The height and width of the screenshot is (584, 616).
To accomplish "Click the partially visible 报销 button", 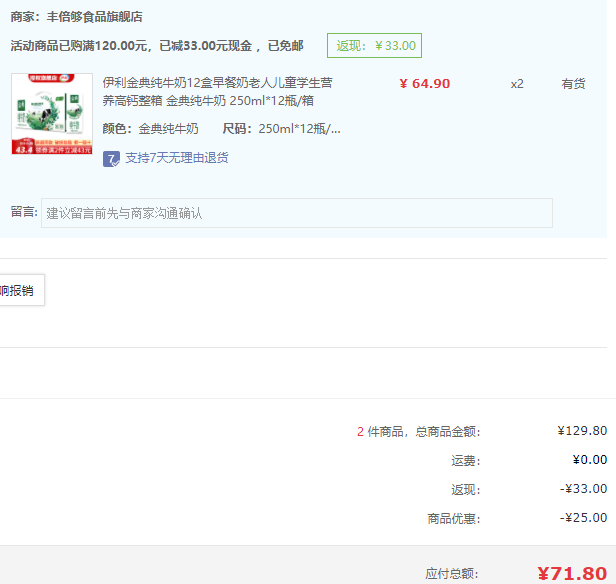I will click(x=22, y=290).
